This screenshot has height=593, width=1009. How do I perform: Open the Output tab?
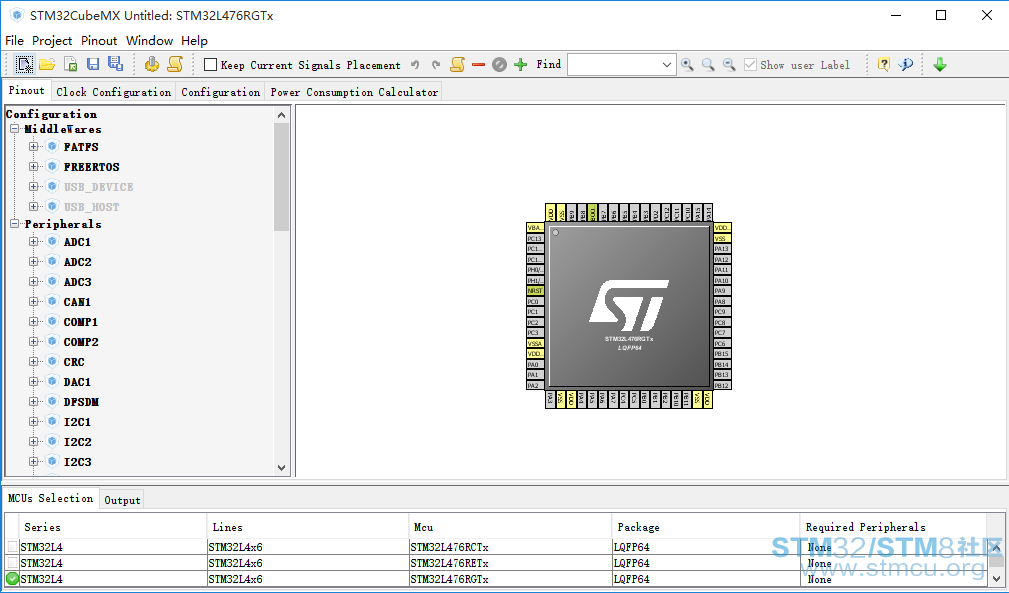click(x=122, y=500)
